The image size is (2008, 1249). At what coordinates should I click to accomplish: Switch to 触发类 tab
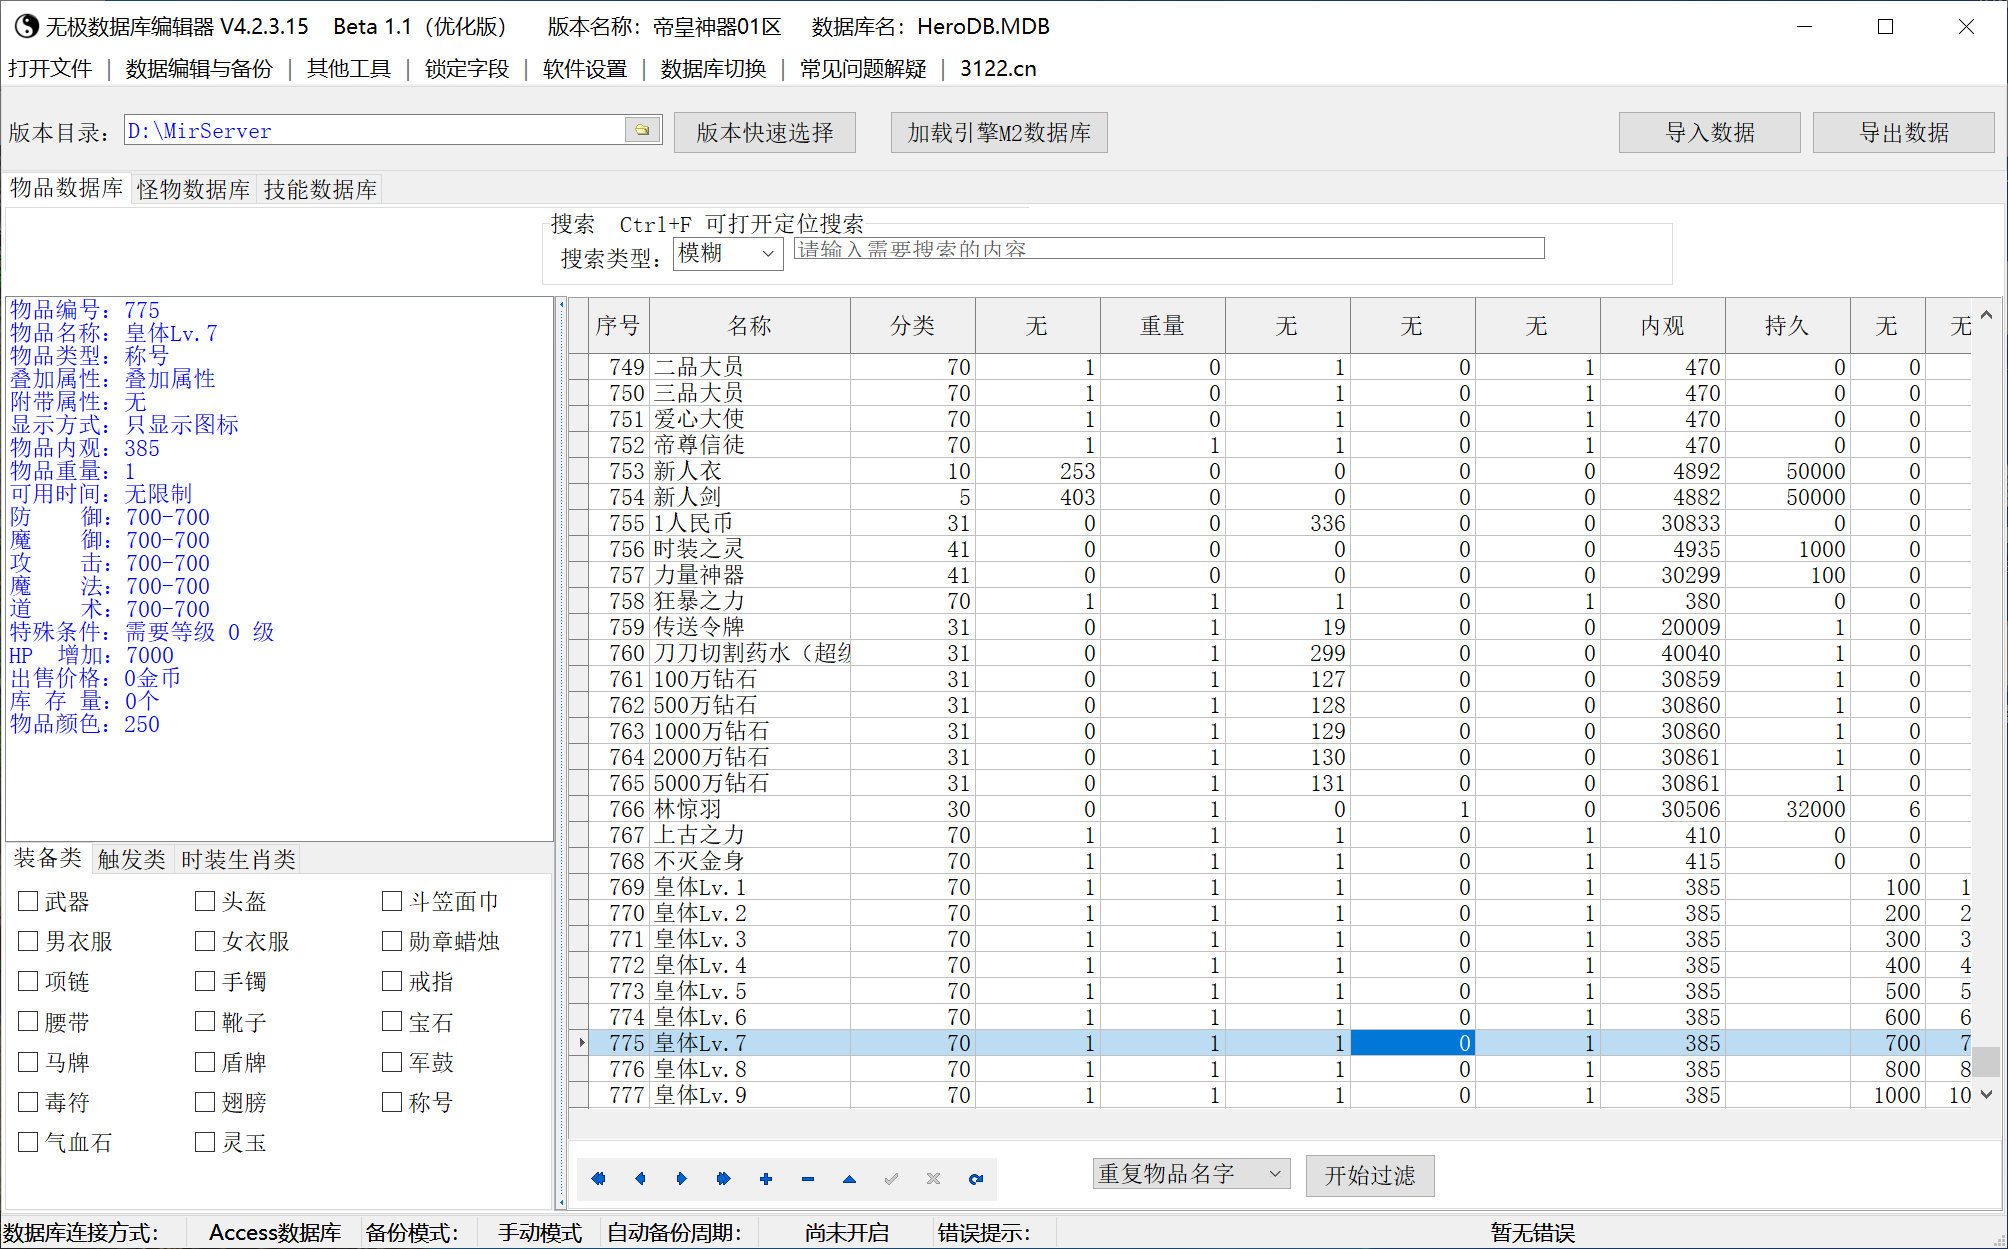pos(132,859)
